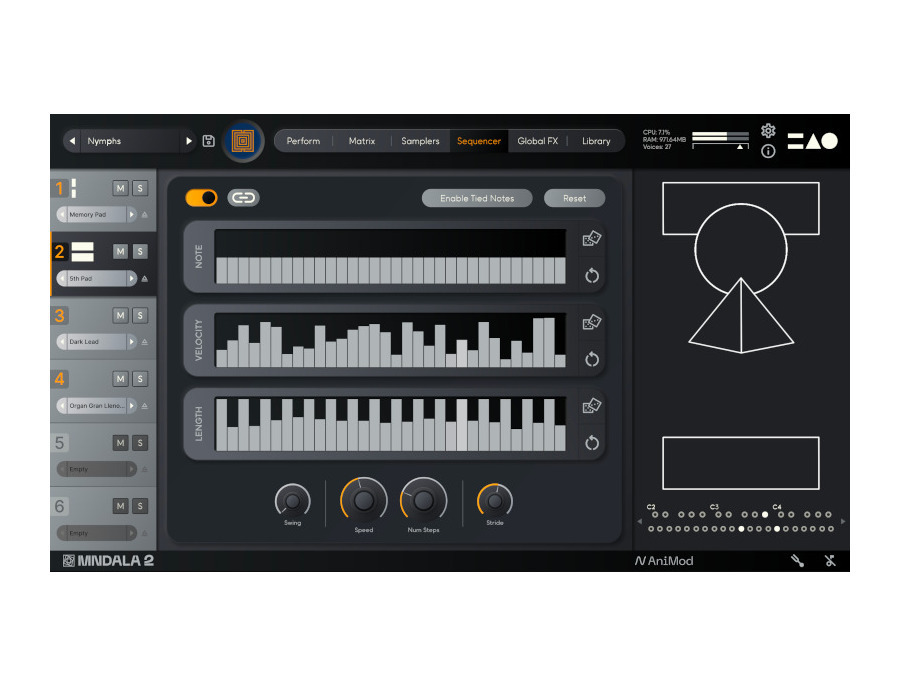The height and width of the screenshot is (687, 900).
Task: Next instrument arrow on Dark Lead
Action: point(131,342)
